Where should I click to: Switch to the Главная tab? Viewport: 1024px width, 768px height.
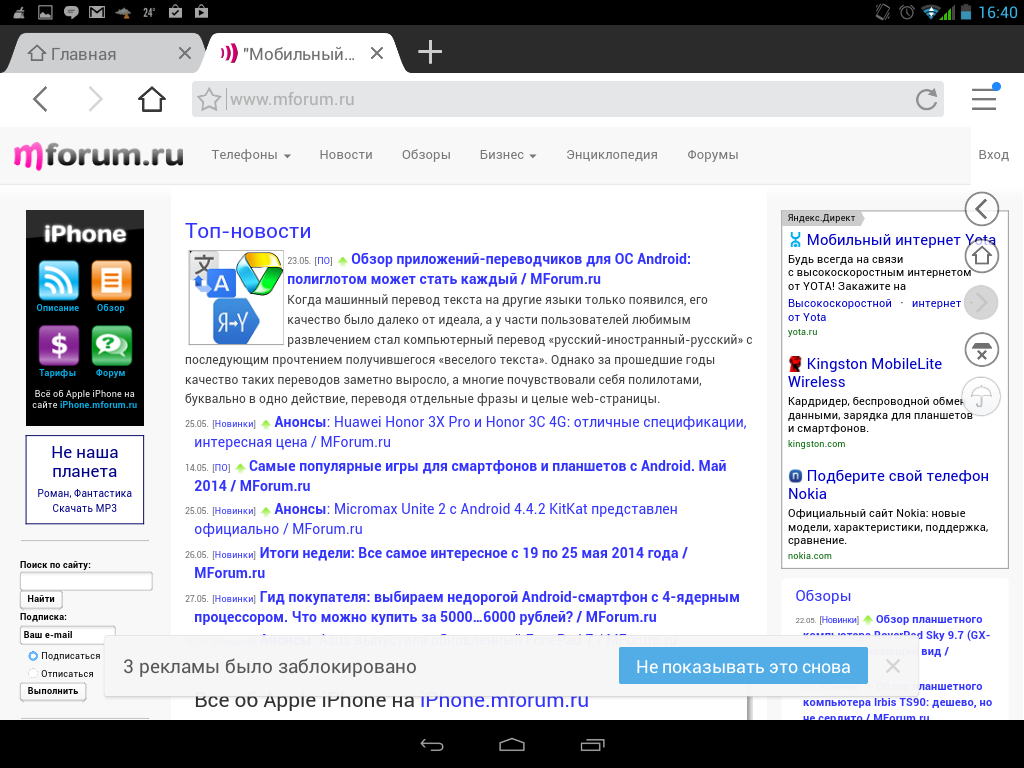coord(104,54)
